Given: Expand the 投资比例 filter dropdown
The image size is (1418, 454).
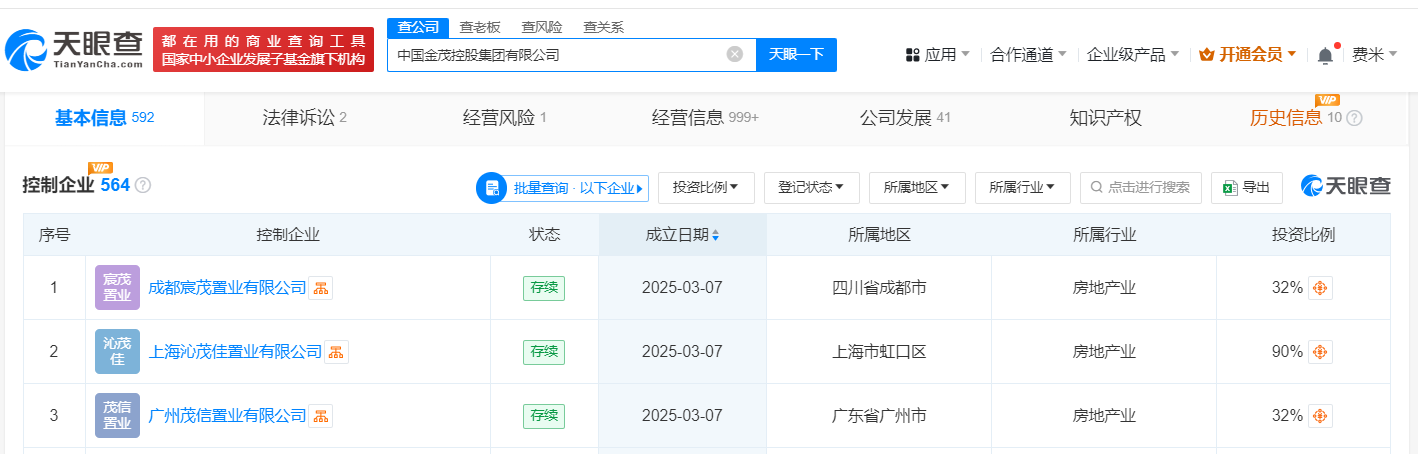Looking at the screenshot, I should tap(706, 187).
